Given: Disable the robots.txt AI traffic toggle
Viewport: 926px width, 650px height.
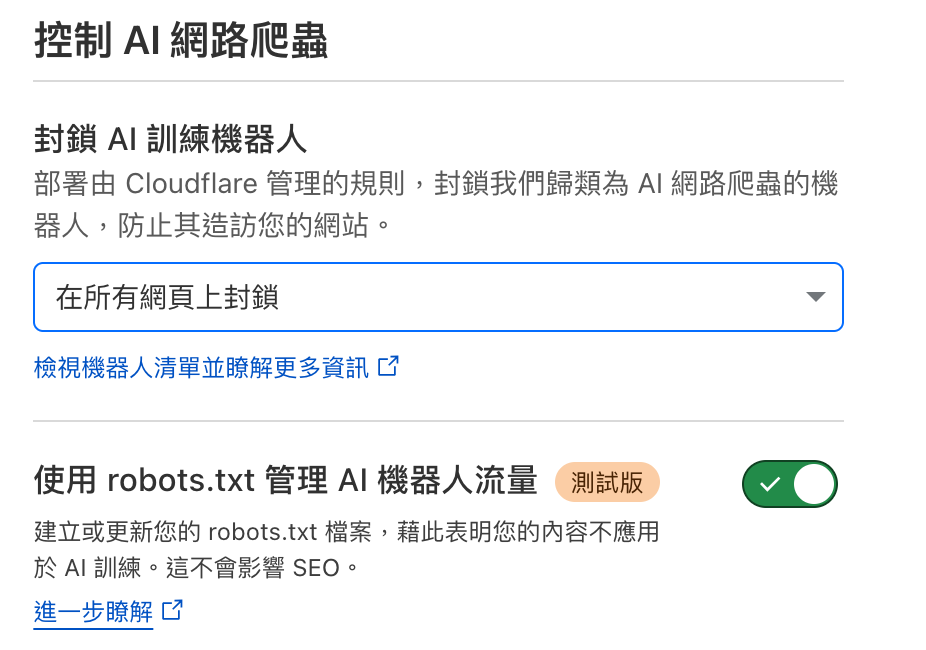Looking at the screenshot, I should tap(789, 485).
